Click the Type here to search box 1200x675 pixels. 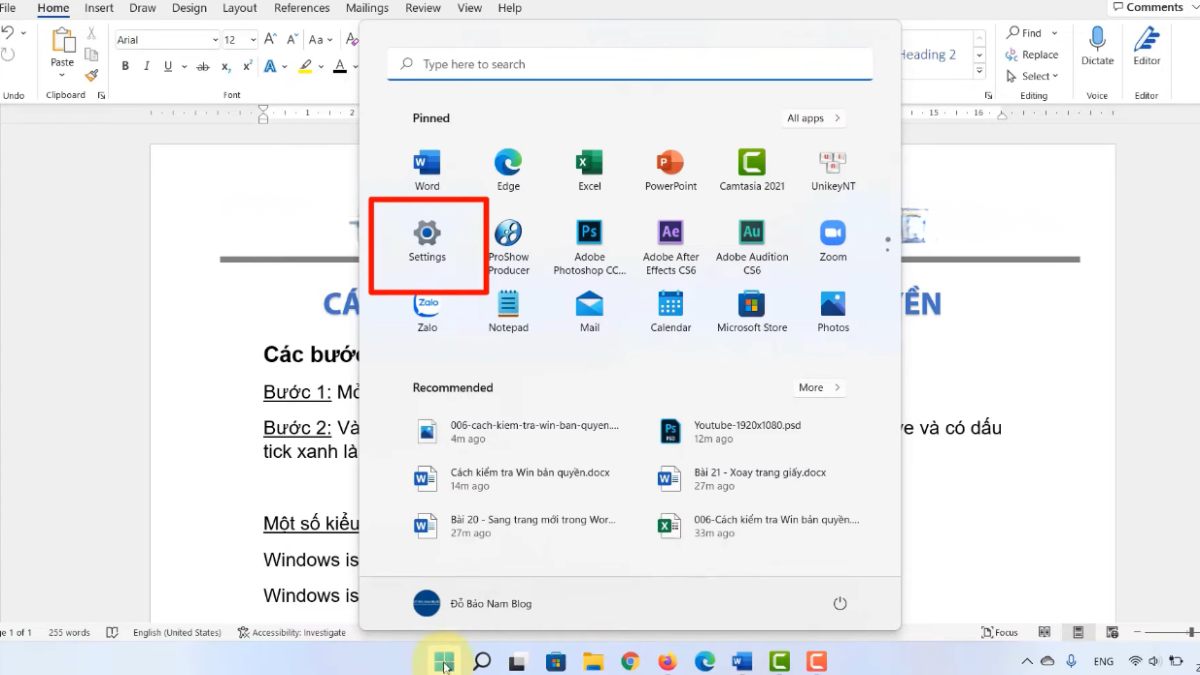tap(630, 64)
